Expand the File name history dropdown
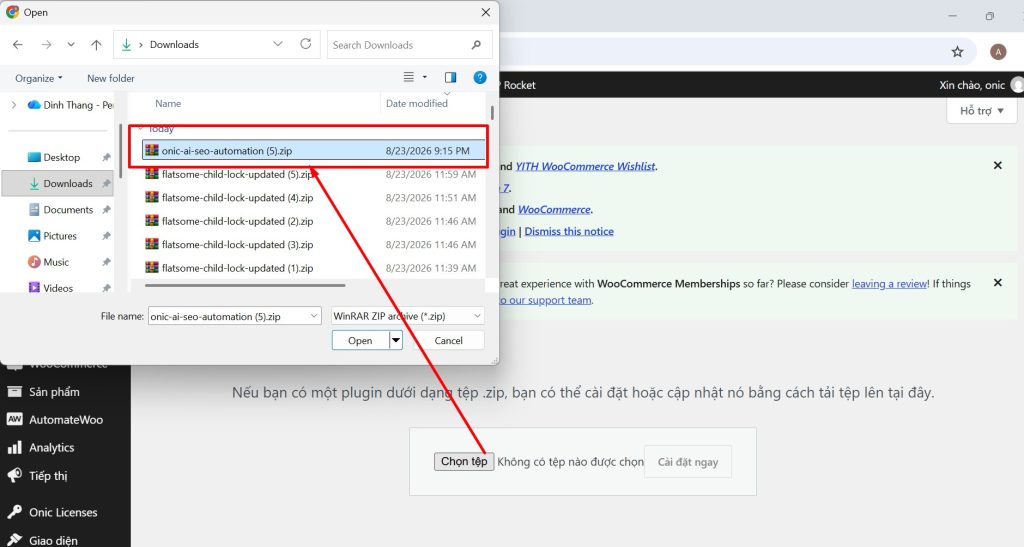This screenshot has width=1024, height=547. (314, 316)
